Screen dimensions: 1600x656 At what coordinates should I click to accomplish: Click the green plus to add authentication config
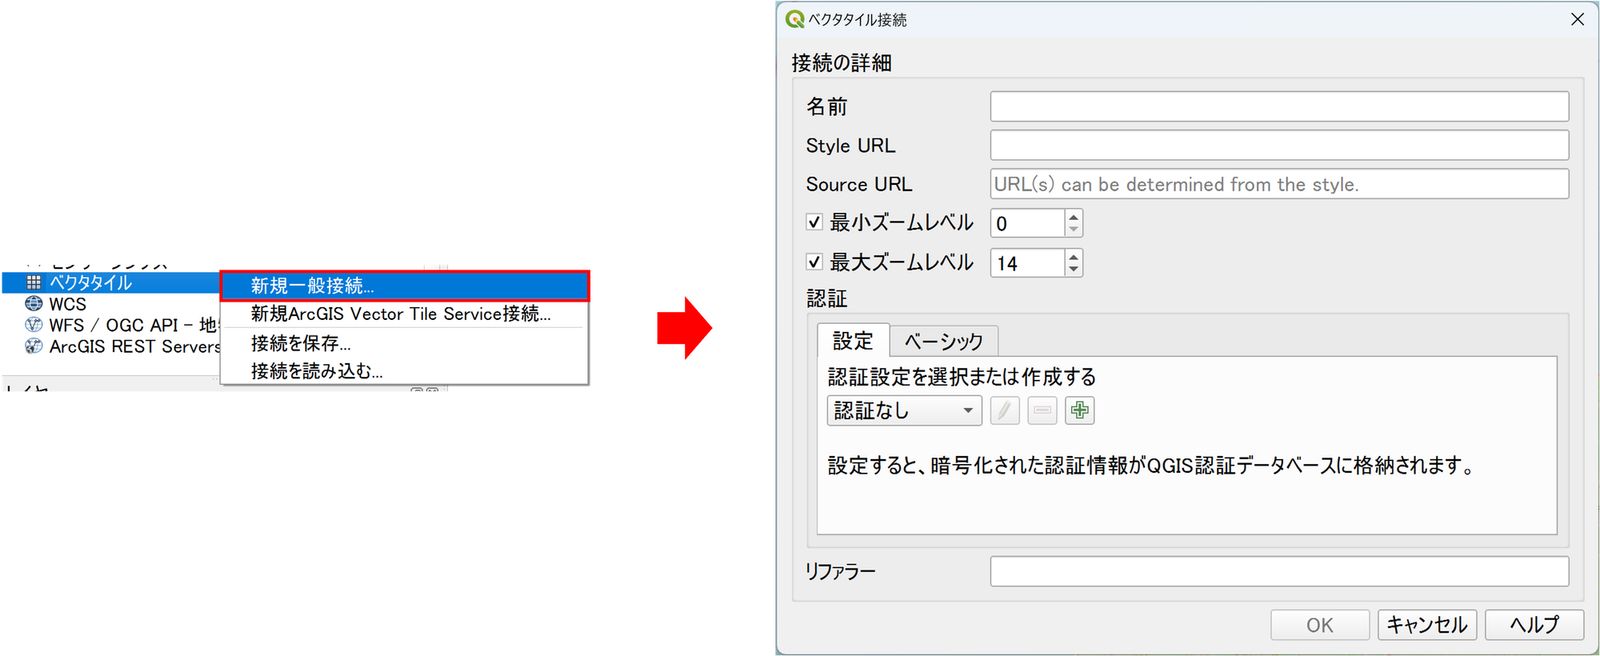coord(1080,411)
